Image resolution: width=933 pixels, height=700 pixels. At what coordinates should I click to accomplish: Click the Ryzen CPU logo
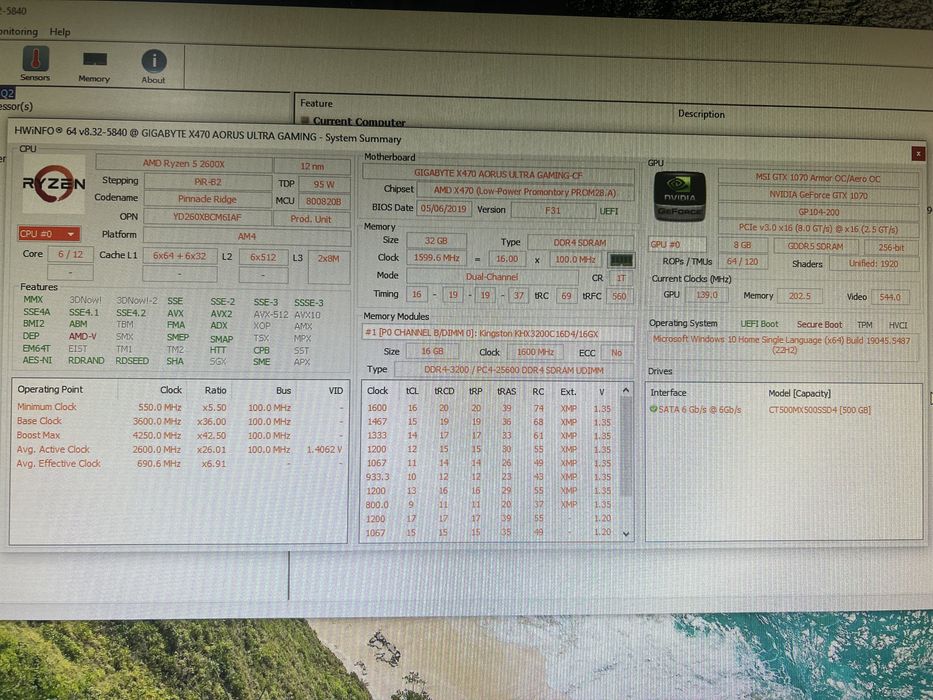(54, 185)
